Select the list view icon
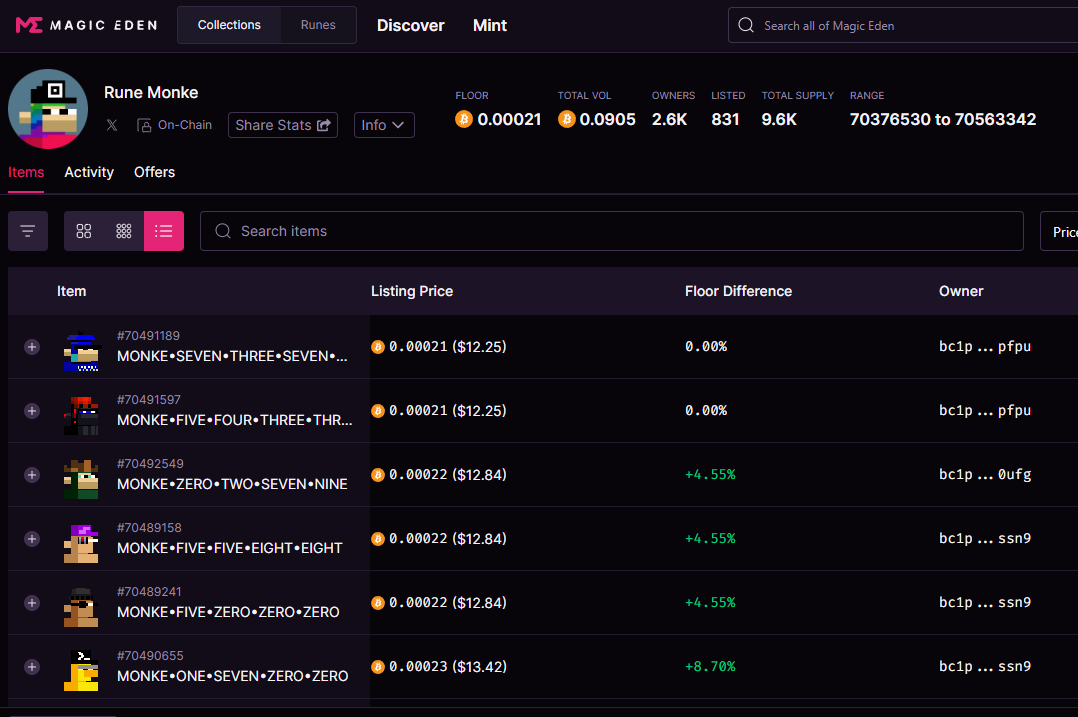 click(x=164, y=231)
